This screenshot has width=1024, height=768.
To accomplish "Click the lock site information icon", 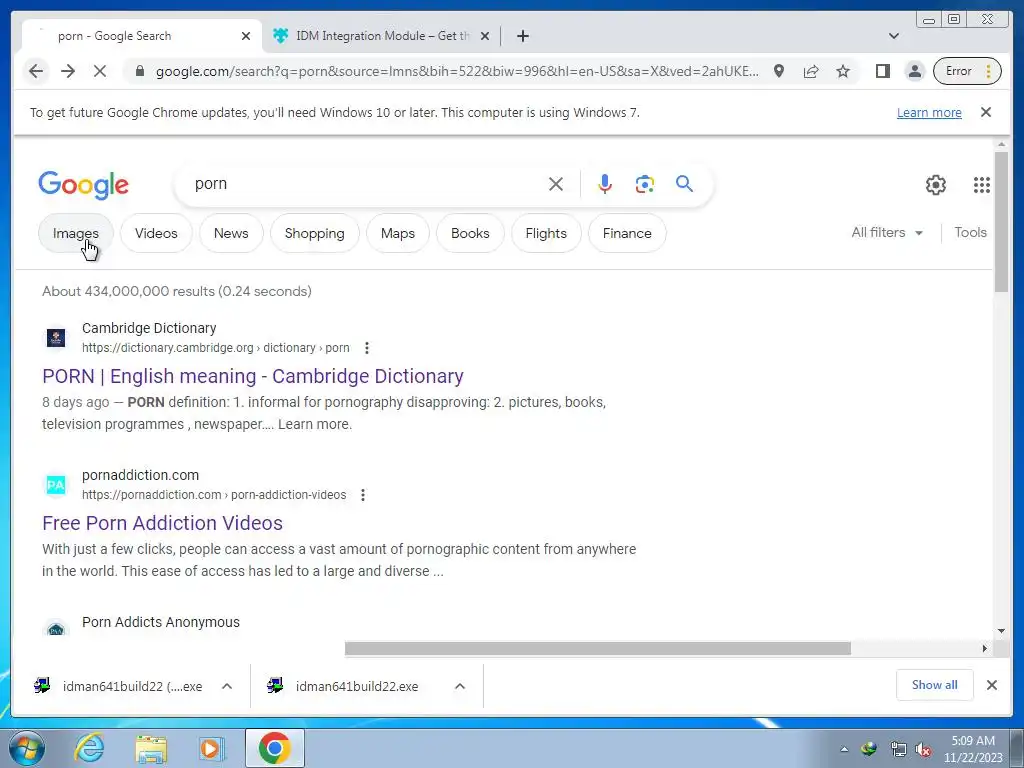I will click(139, 71).
